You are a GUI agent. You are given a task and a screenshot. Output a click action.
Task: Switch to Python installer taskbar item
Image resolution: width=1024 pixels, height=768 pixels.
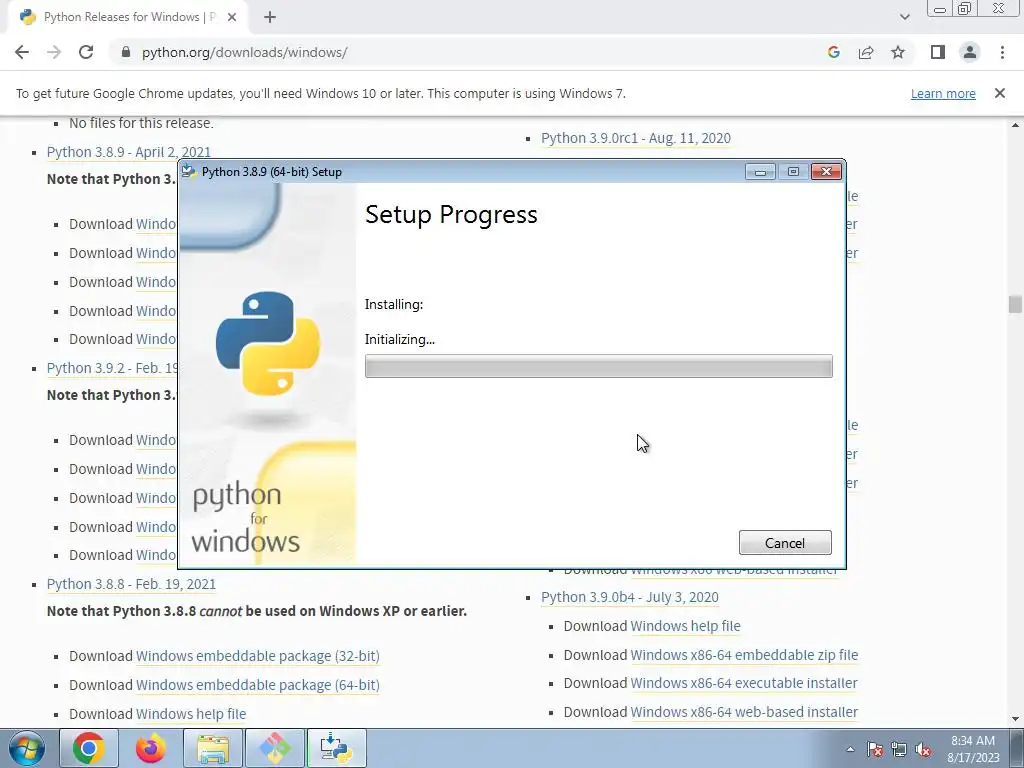(336, 748)
